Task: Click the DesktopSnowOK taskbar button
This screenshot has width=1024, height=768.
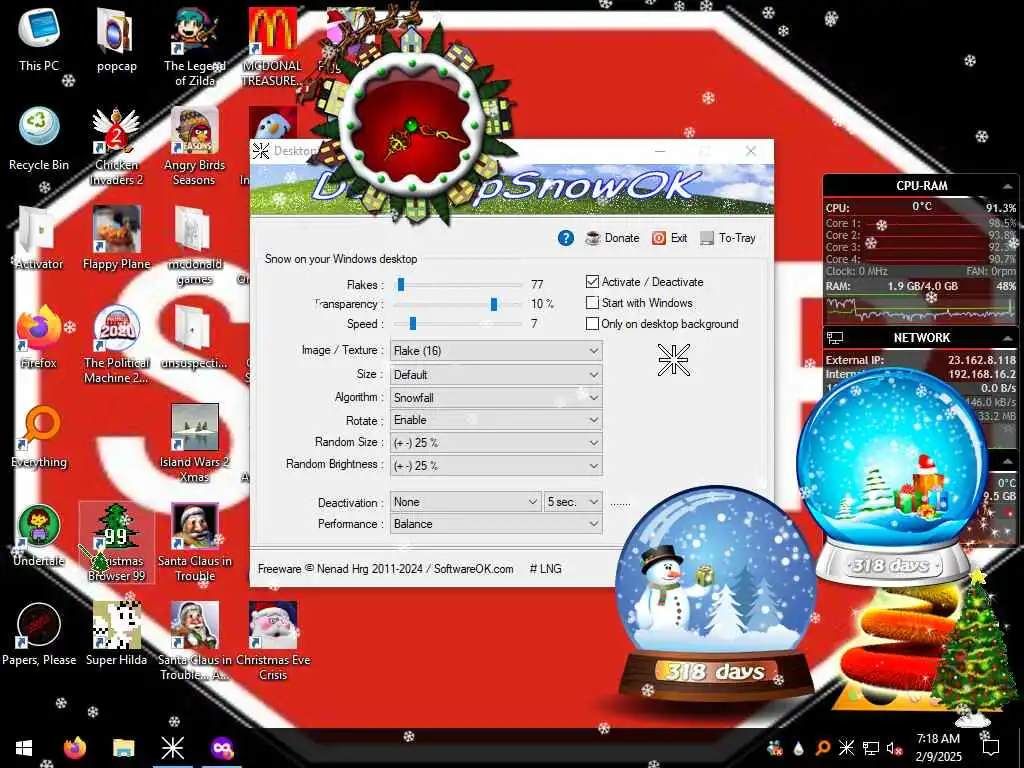Action: [x=172, y=748]
